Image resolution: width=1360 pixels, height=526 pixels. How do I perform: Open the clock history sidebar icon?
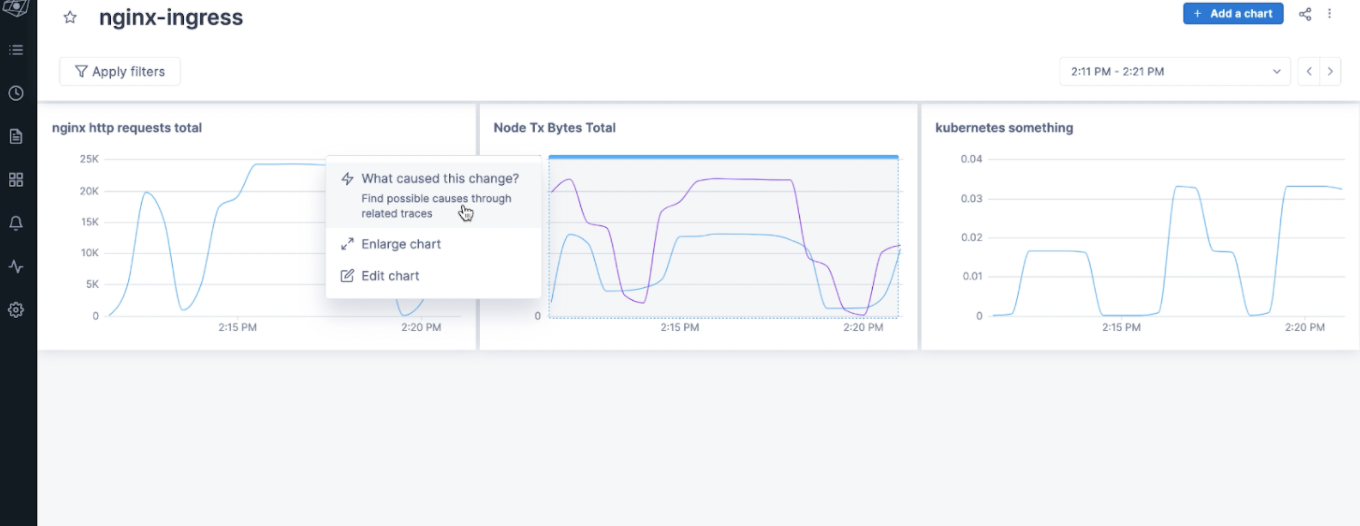(x=16, y=93)
